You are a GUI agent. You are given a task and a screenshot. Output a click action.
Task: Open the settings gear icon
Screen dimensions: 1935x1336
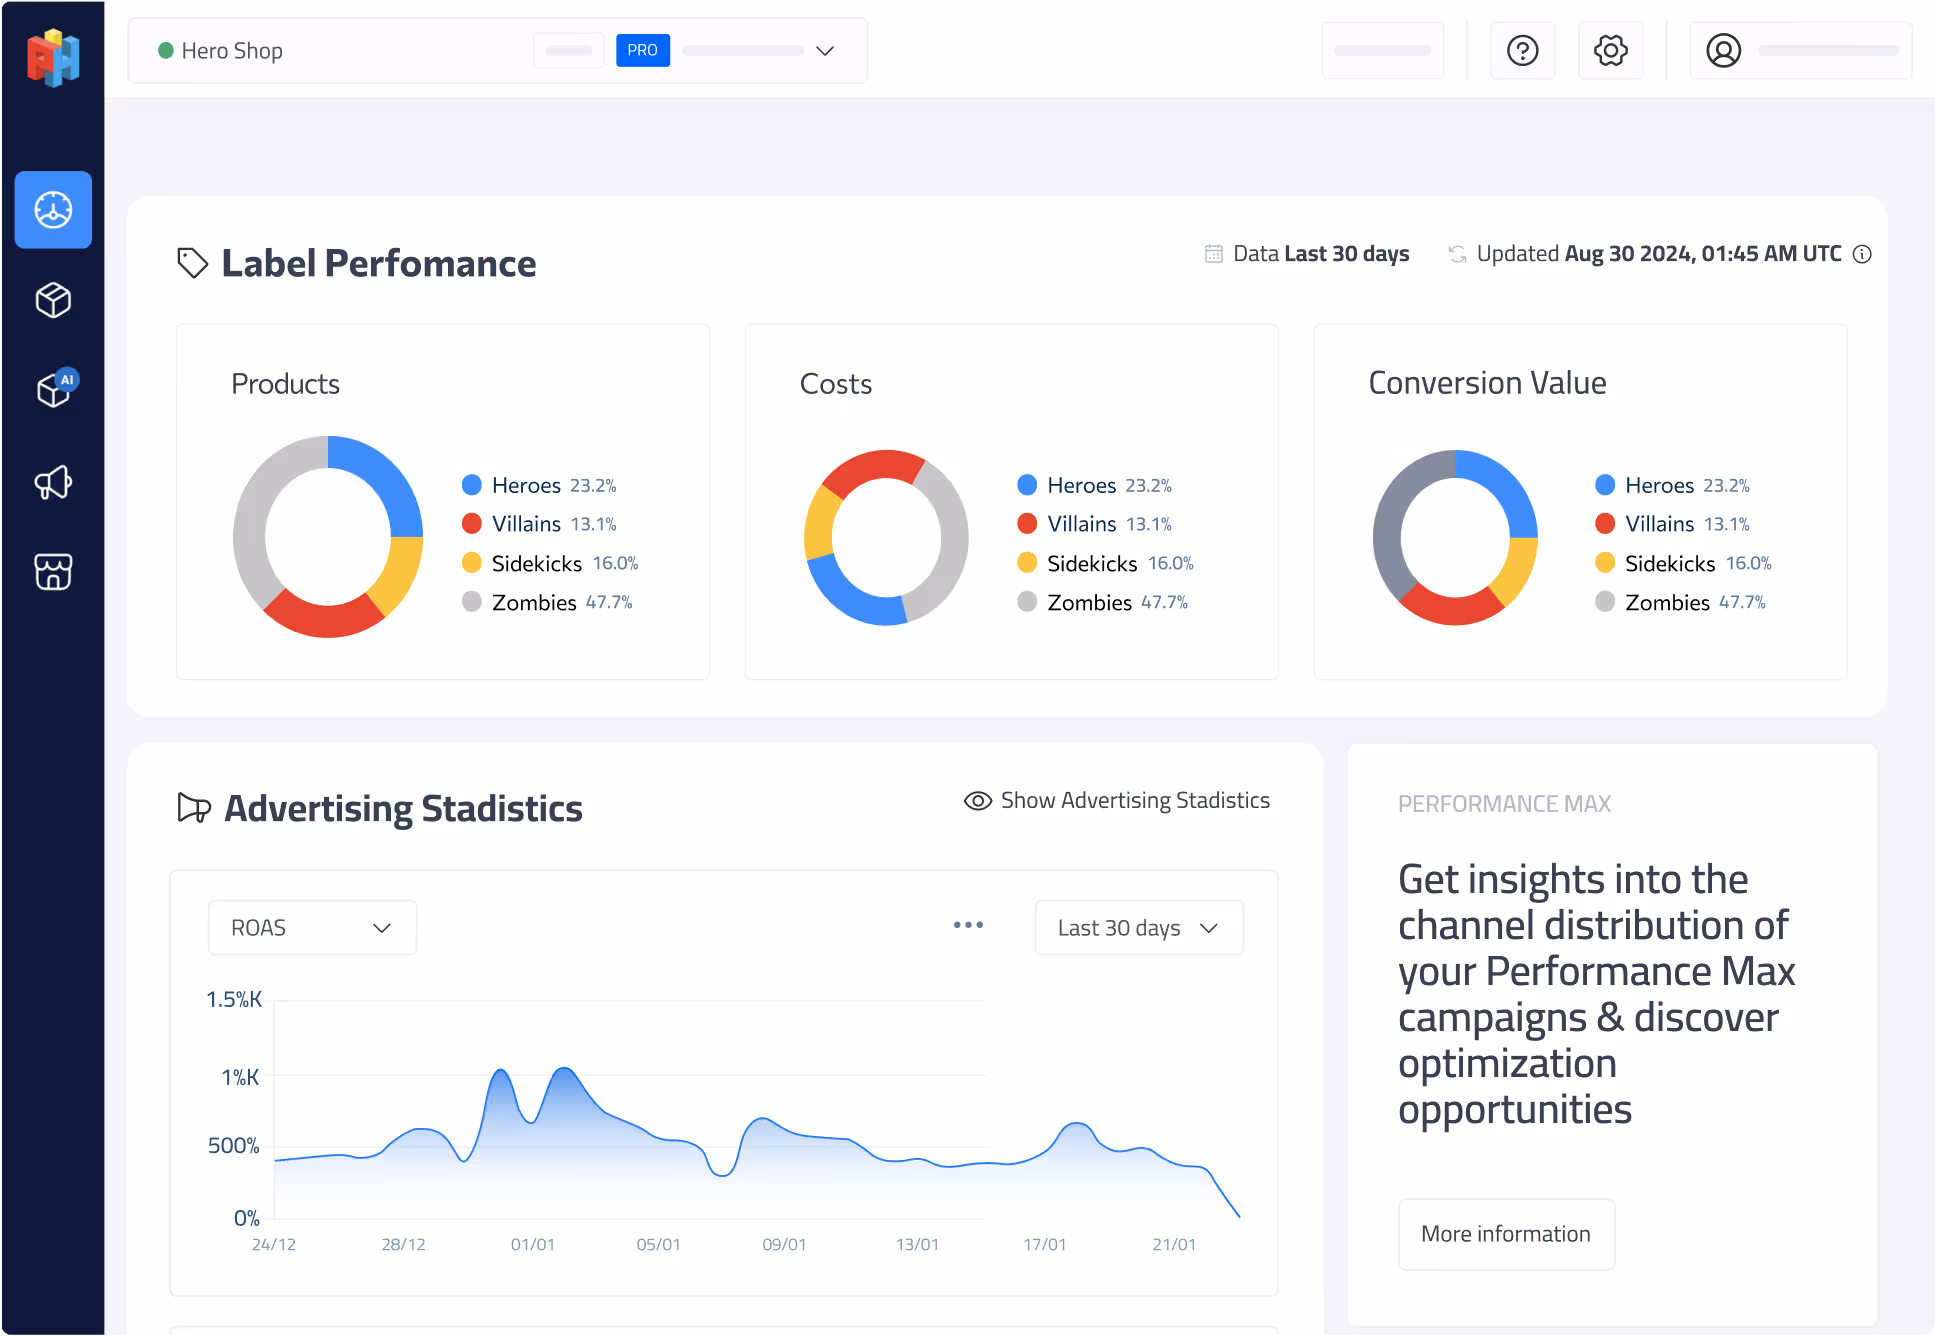[1610, 50]
